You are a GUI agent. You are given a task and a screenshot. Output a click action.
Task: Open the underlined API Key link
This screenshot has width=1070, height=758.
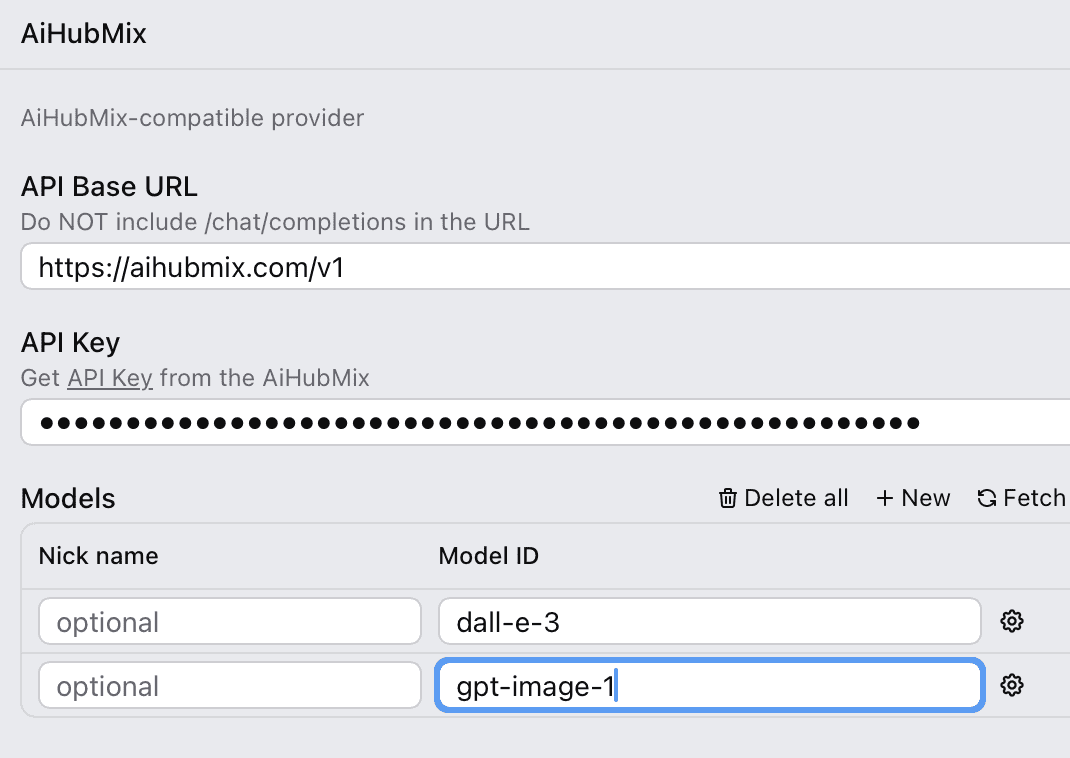[x=110, y=378]
